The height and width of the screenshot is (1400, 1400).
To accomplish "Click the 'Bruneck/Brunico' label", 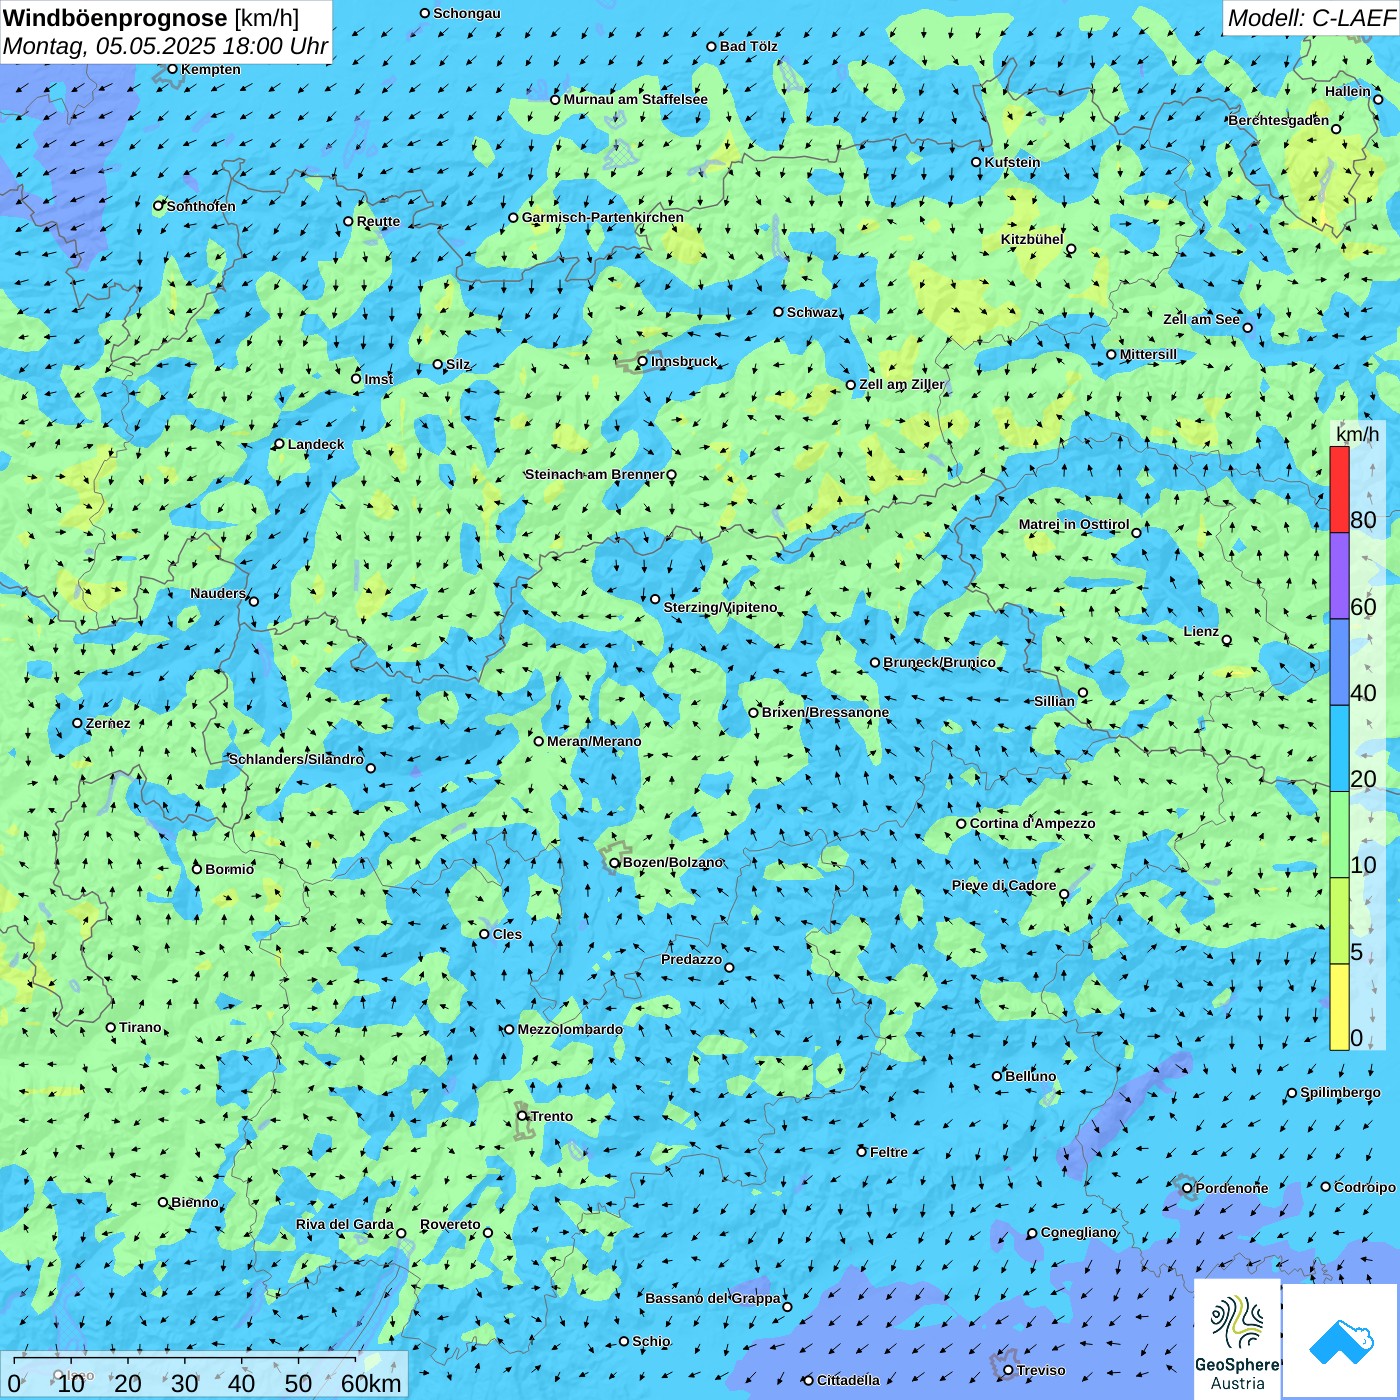I will pyautogui.click(x=939, y=662).
